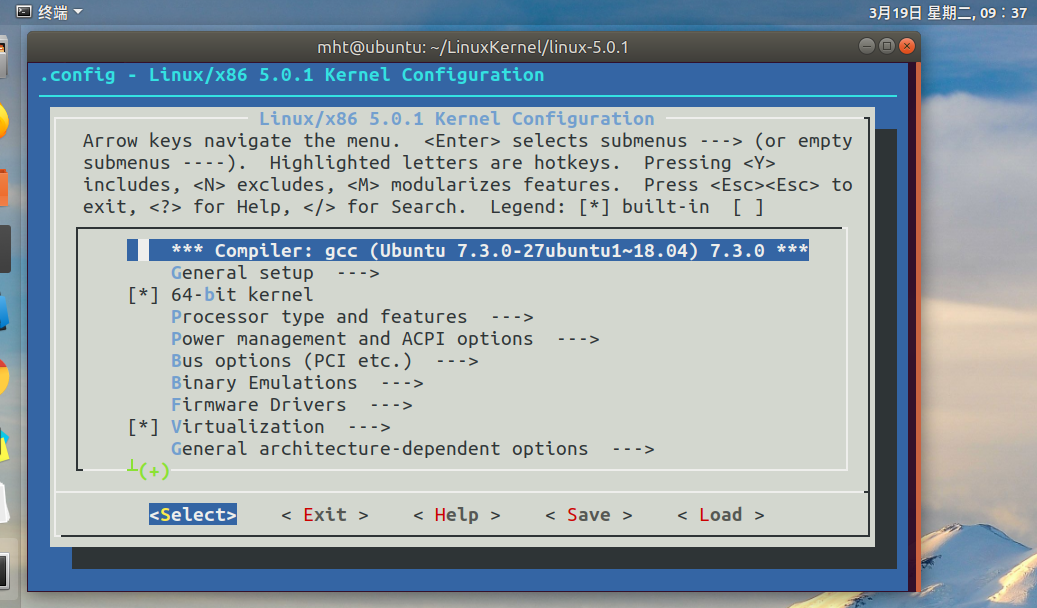Close the mht@ubuntu terminal window
Viewport: 1037px width, 608px height.
coord(907,46)
